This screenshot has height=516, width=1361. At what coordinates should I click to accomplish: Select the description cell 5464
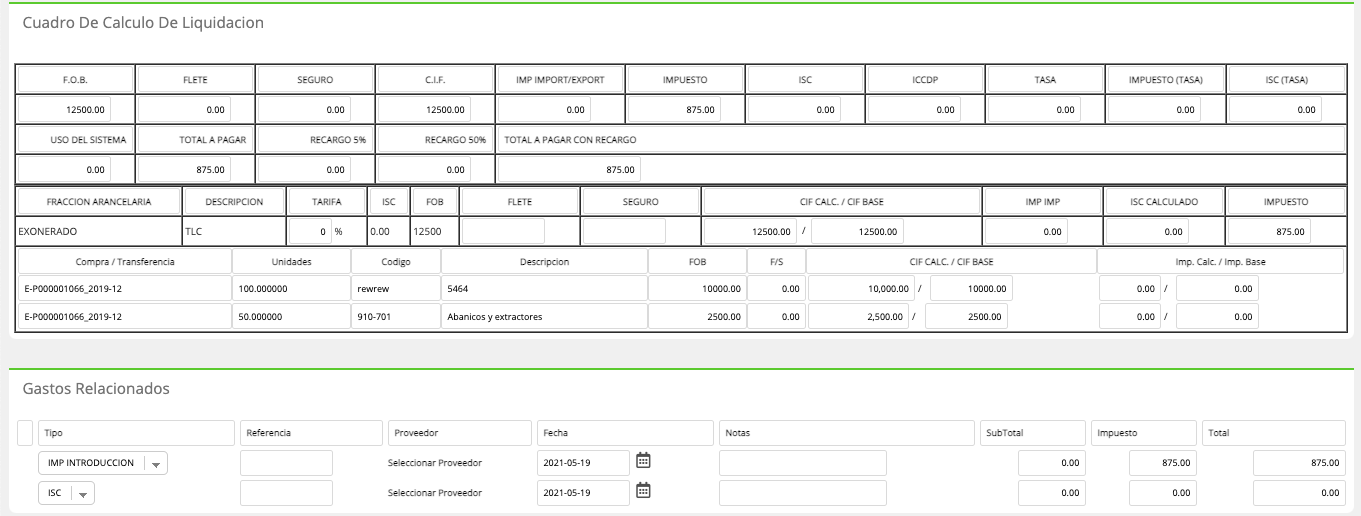coord(543,288)
